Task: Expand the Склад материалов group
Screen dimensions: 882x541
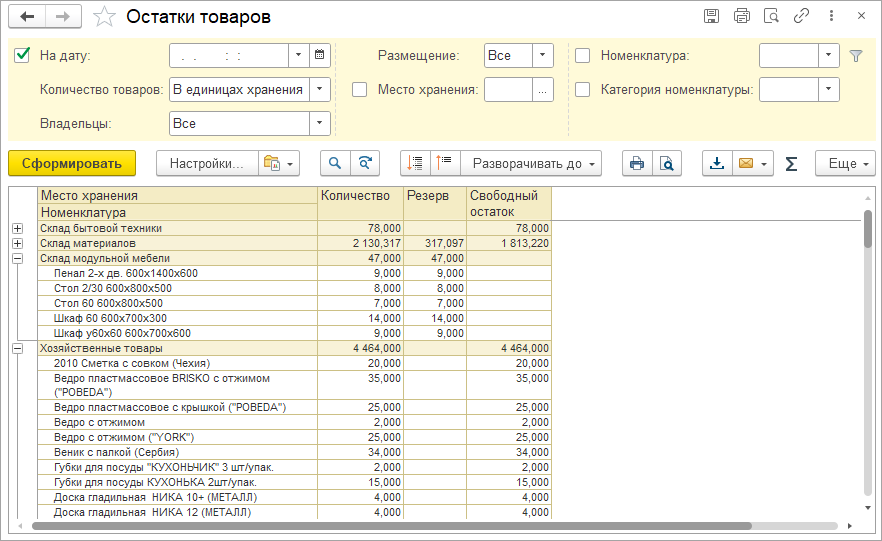Action: point(17,243)
